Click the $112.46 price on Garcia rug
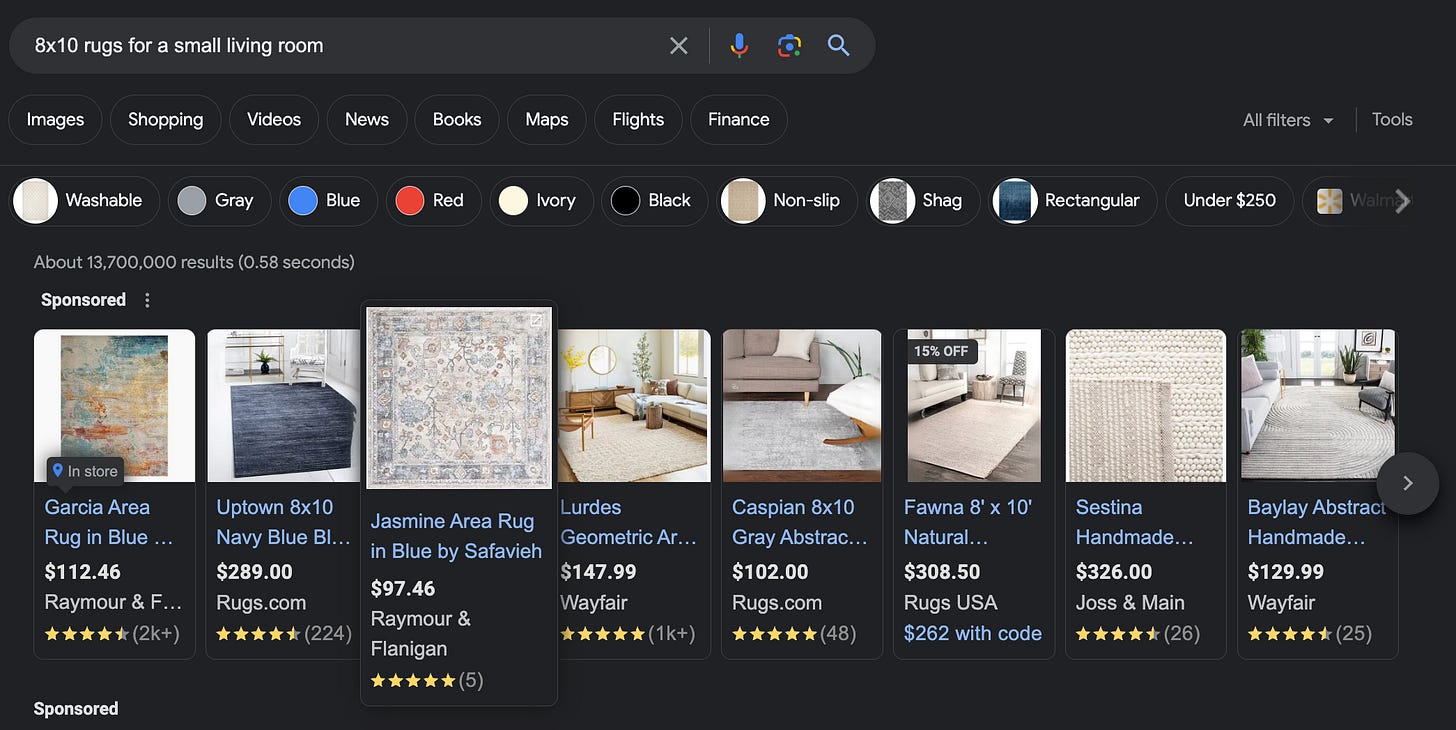The height and width of the screenshot is (730, 1456). (82, 572)
